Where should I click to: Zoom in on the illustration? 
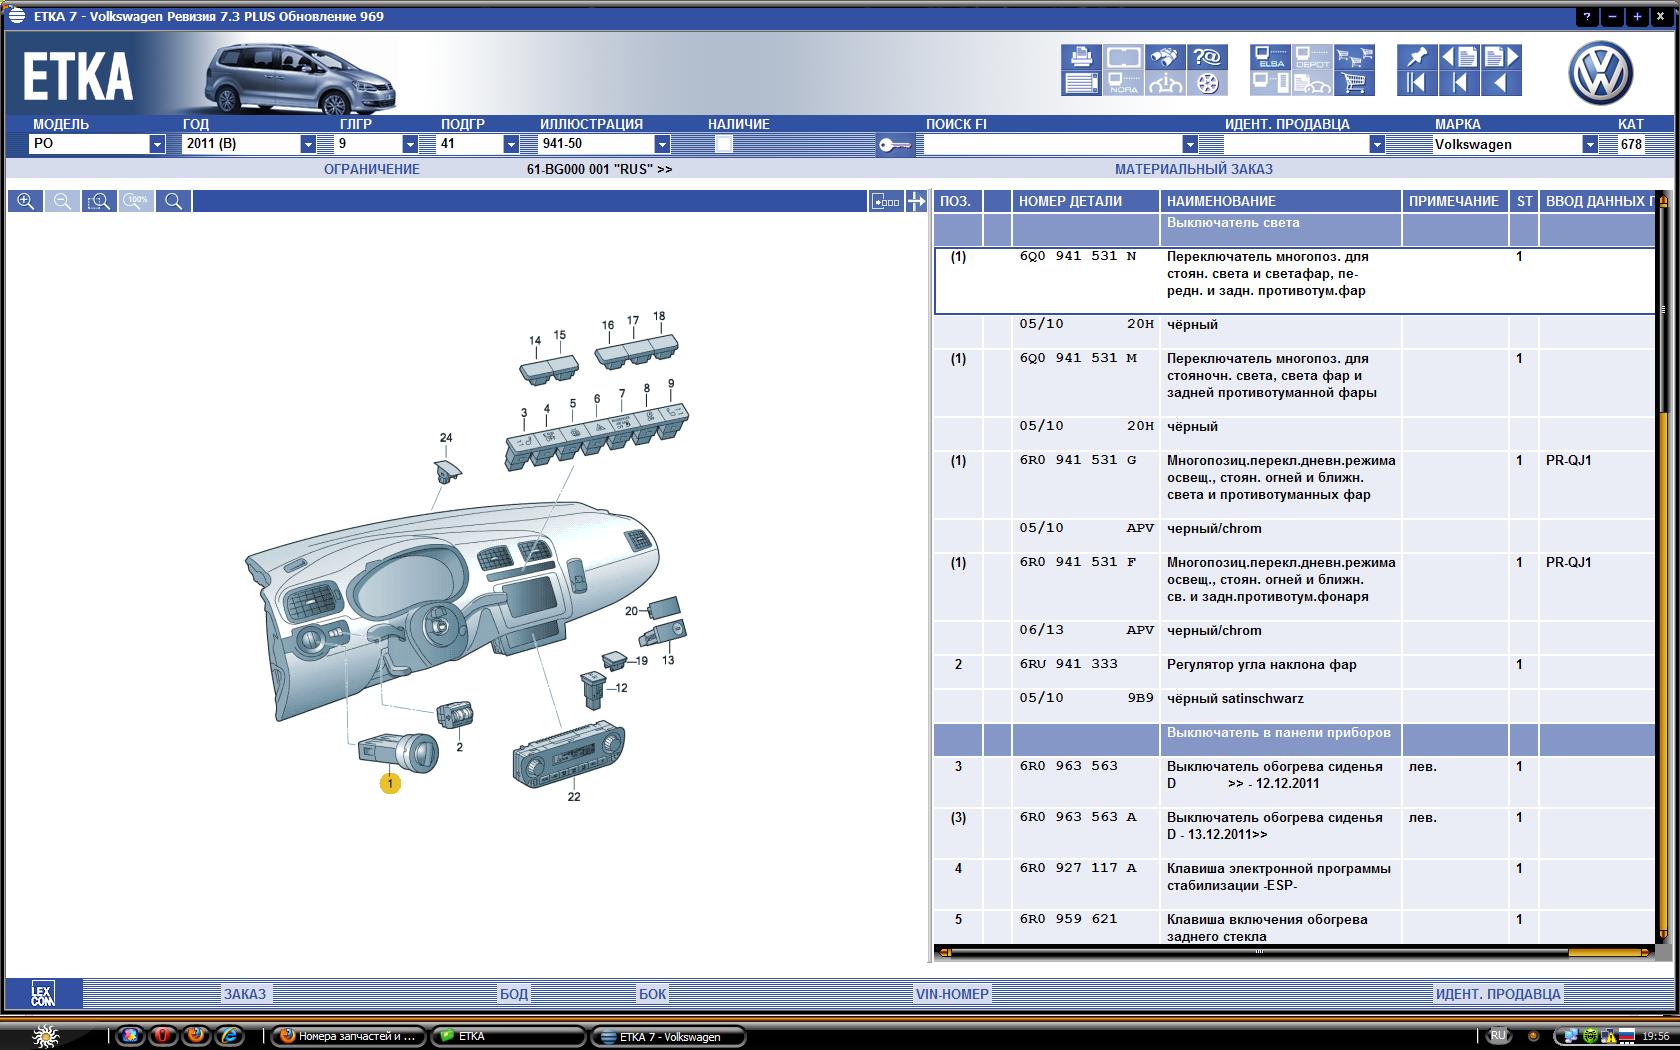26,201
